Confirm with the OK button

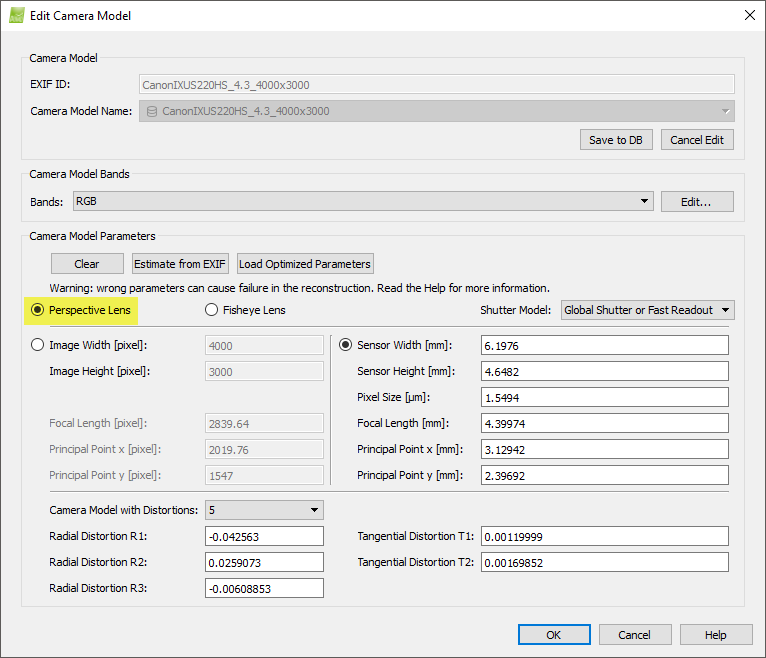[x=553, y=635]
